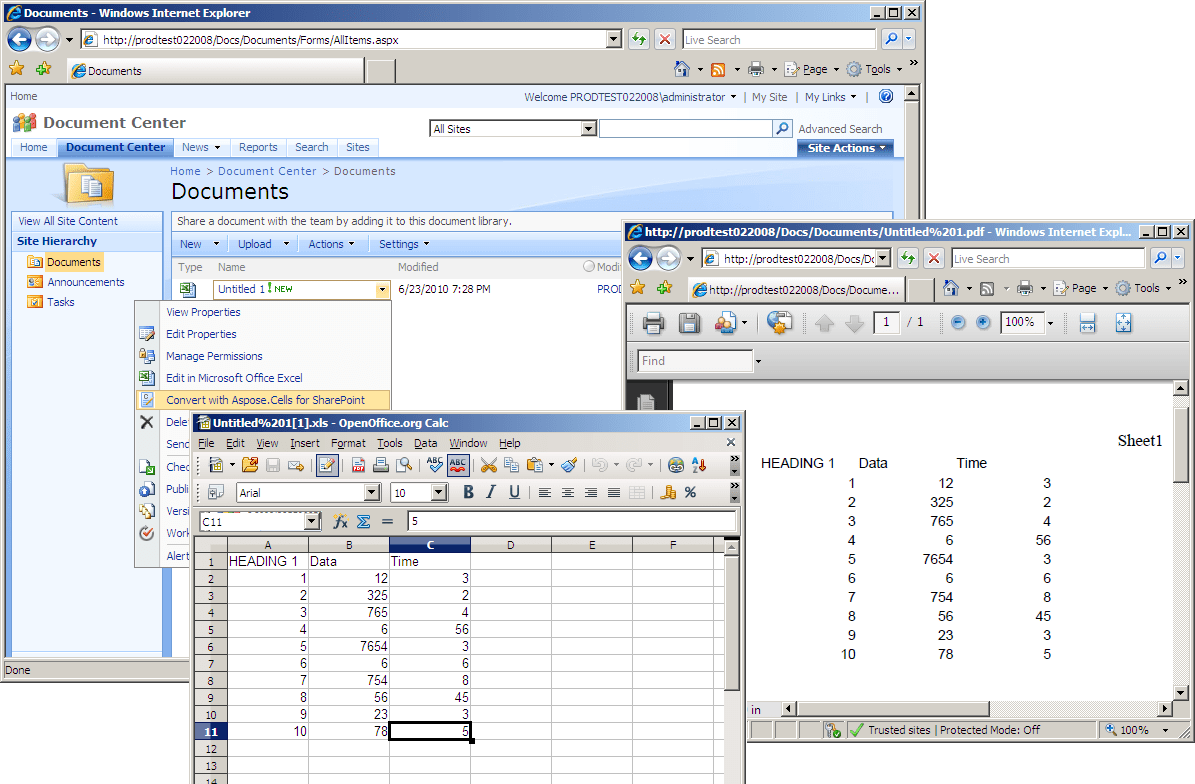Click the Sort Ascending icon in Calc
This screenshot has width=1195, height=784.
699,465
